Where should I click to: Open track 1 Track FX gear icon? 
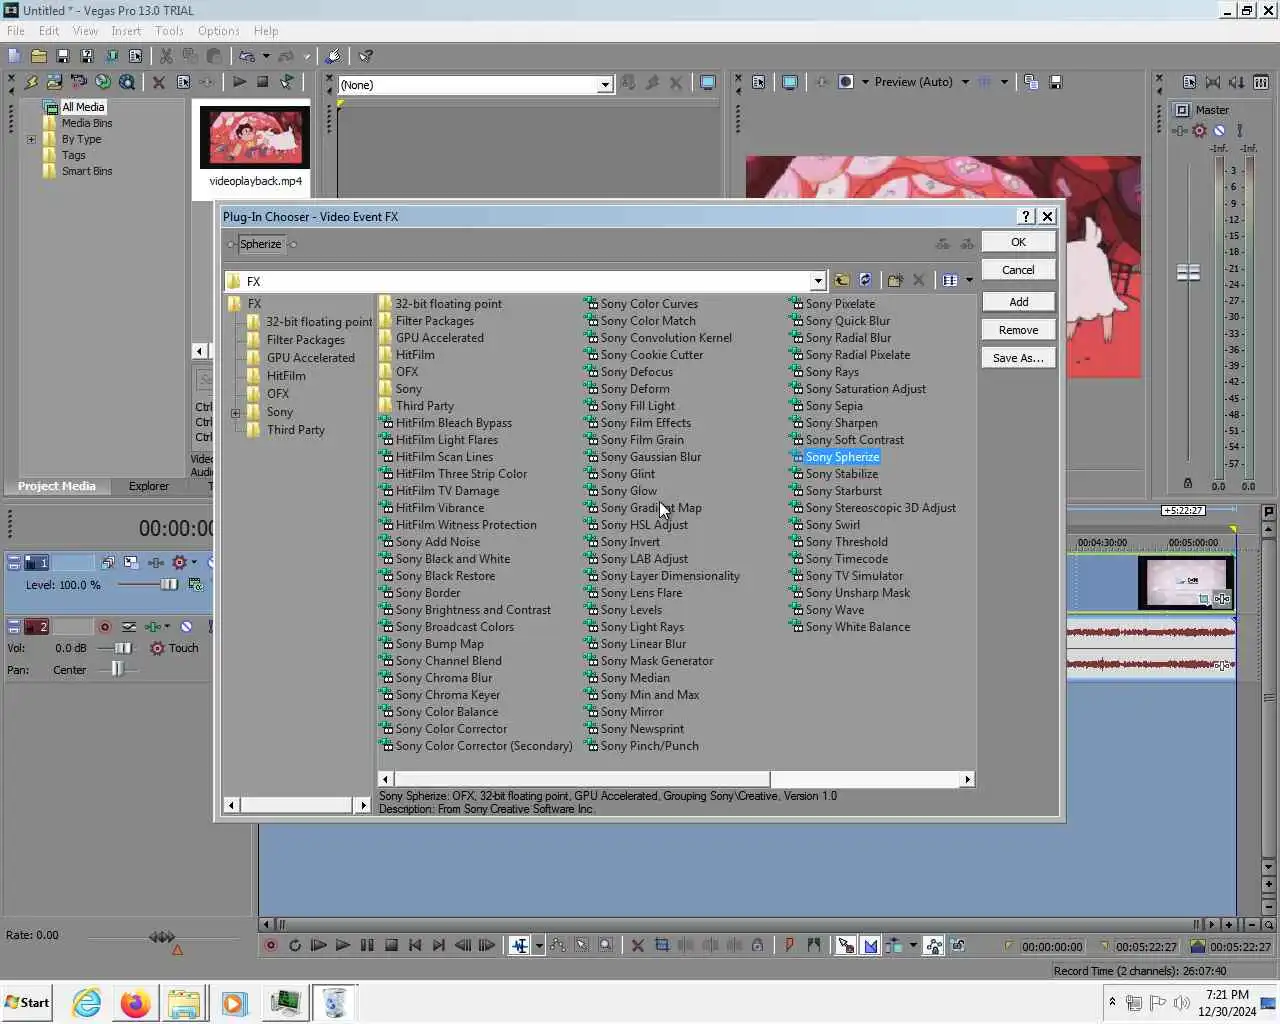179,563
